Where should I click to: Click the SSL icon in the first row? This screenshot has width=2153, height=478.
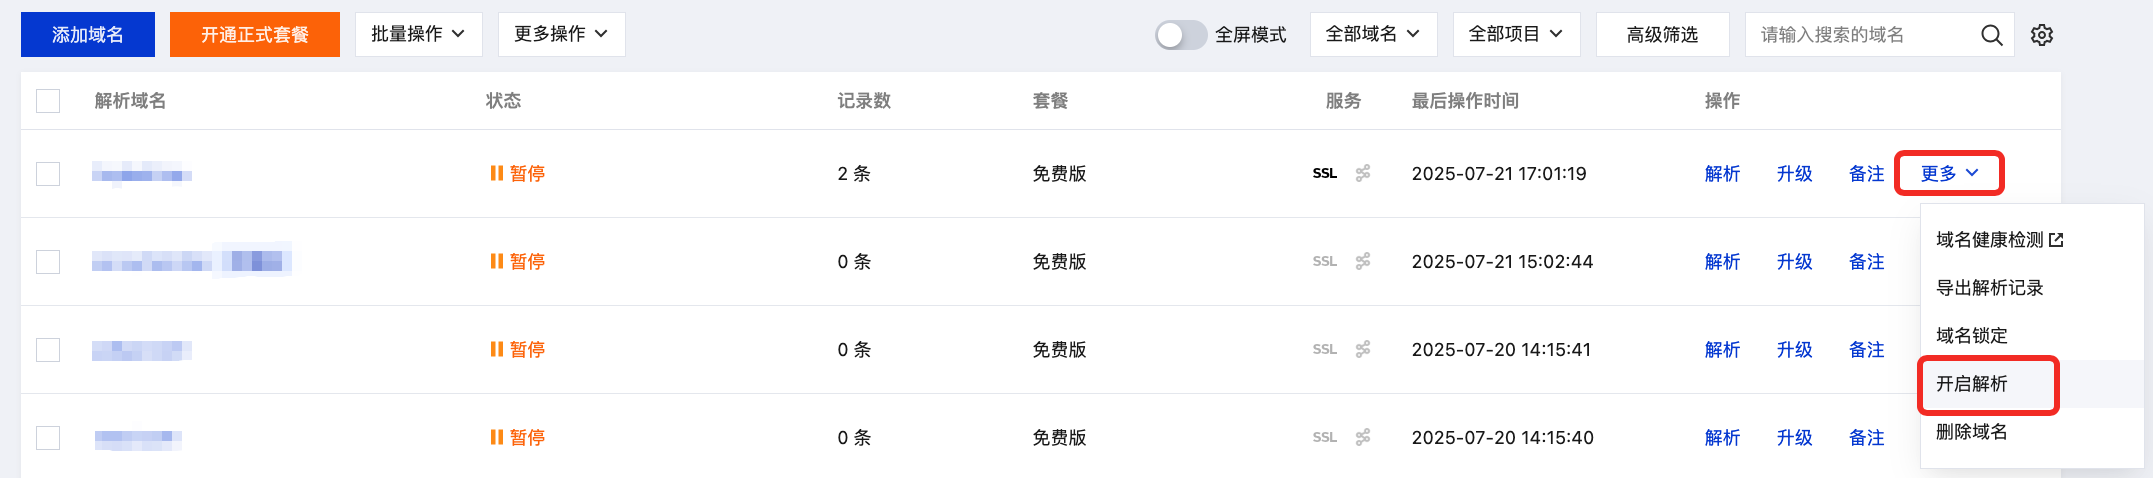coord(1324,174)
